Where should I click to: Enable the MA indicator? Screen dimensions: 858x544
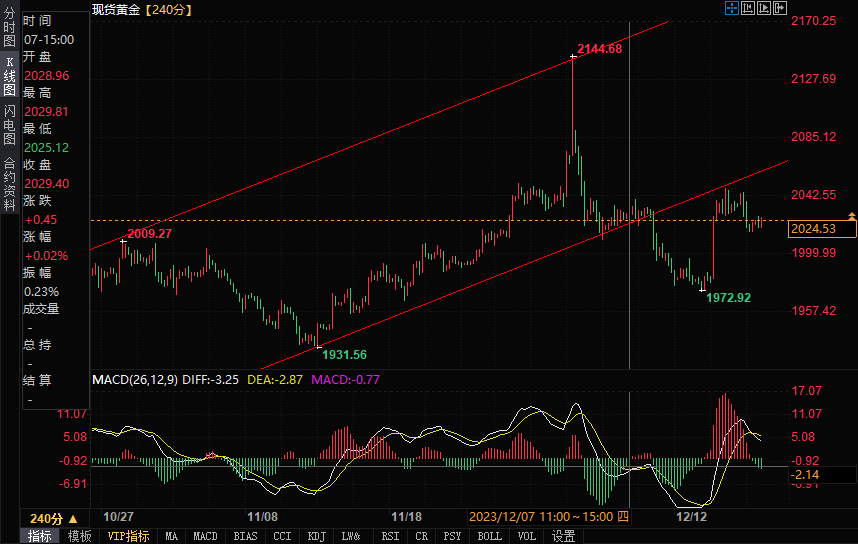pos(172,536)
